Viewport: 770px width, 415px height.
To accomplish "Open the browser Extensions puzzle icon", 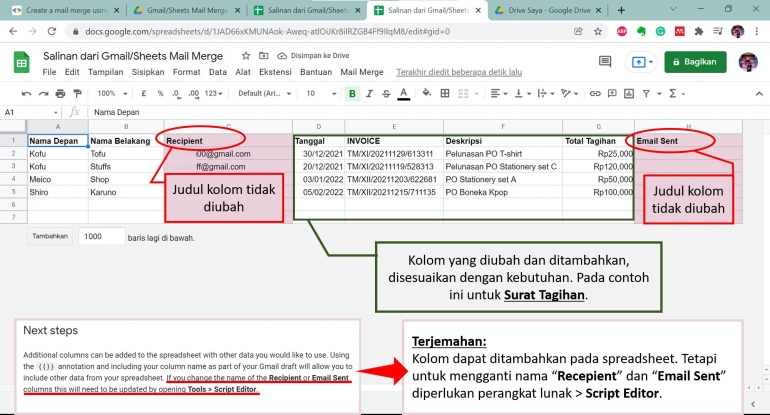I will pyautogui.click(x=698, y=31).
